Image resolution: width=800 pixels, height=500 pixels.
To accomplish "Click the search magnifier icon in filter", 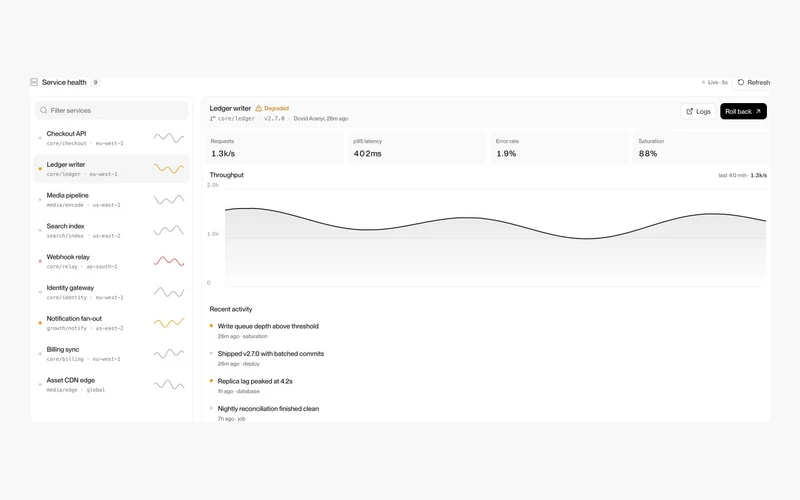I will click(x=44, y=110).
